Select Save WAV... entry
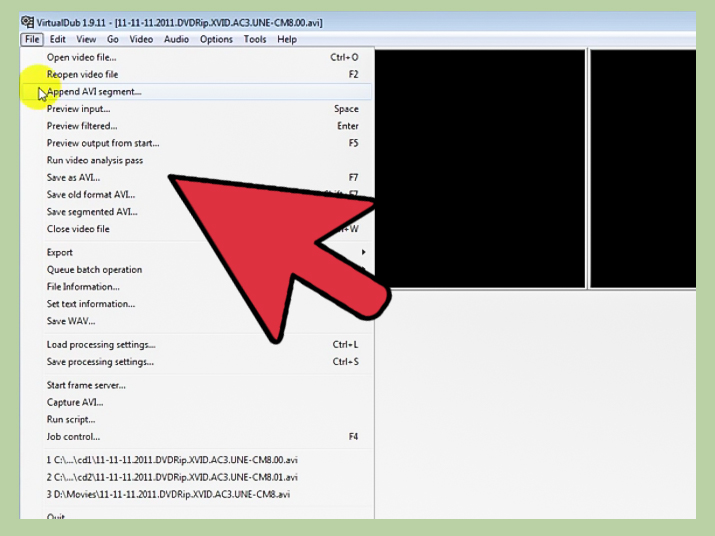The height and width of the screenshot is (536, 715). [71, 321]
